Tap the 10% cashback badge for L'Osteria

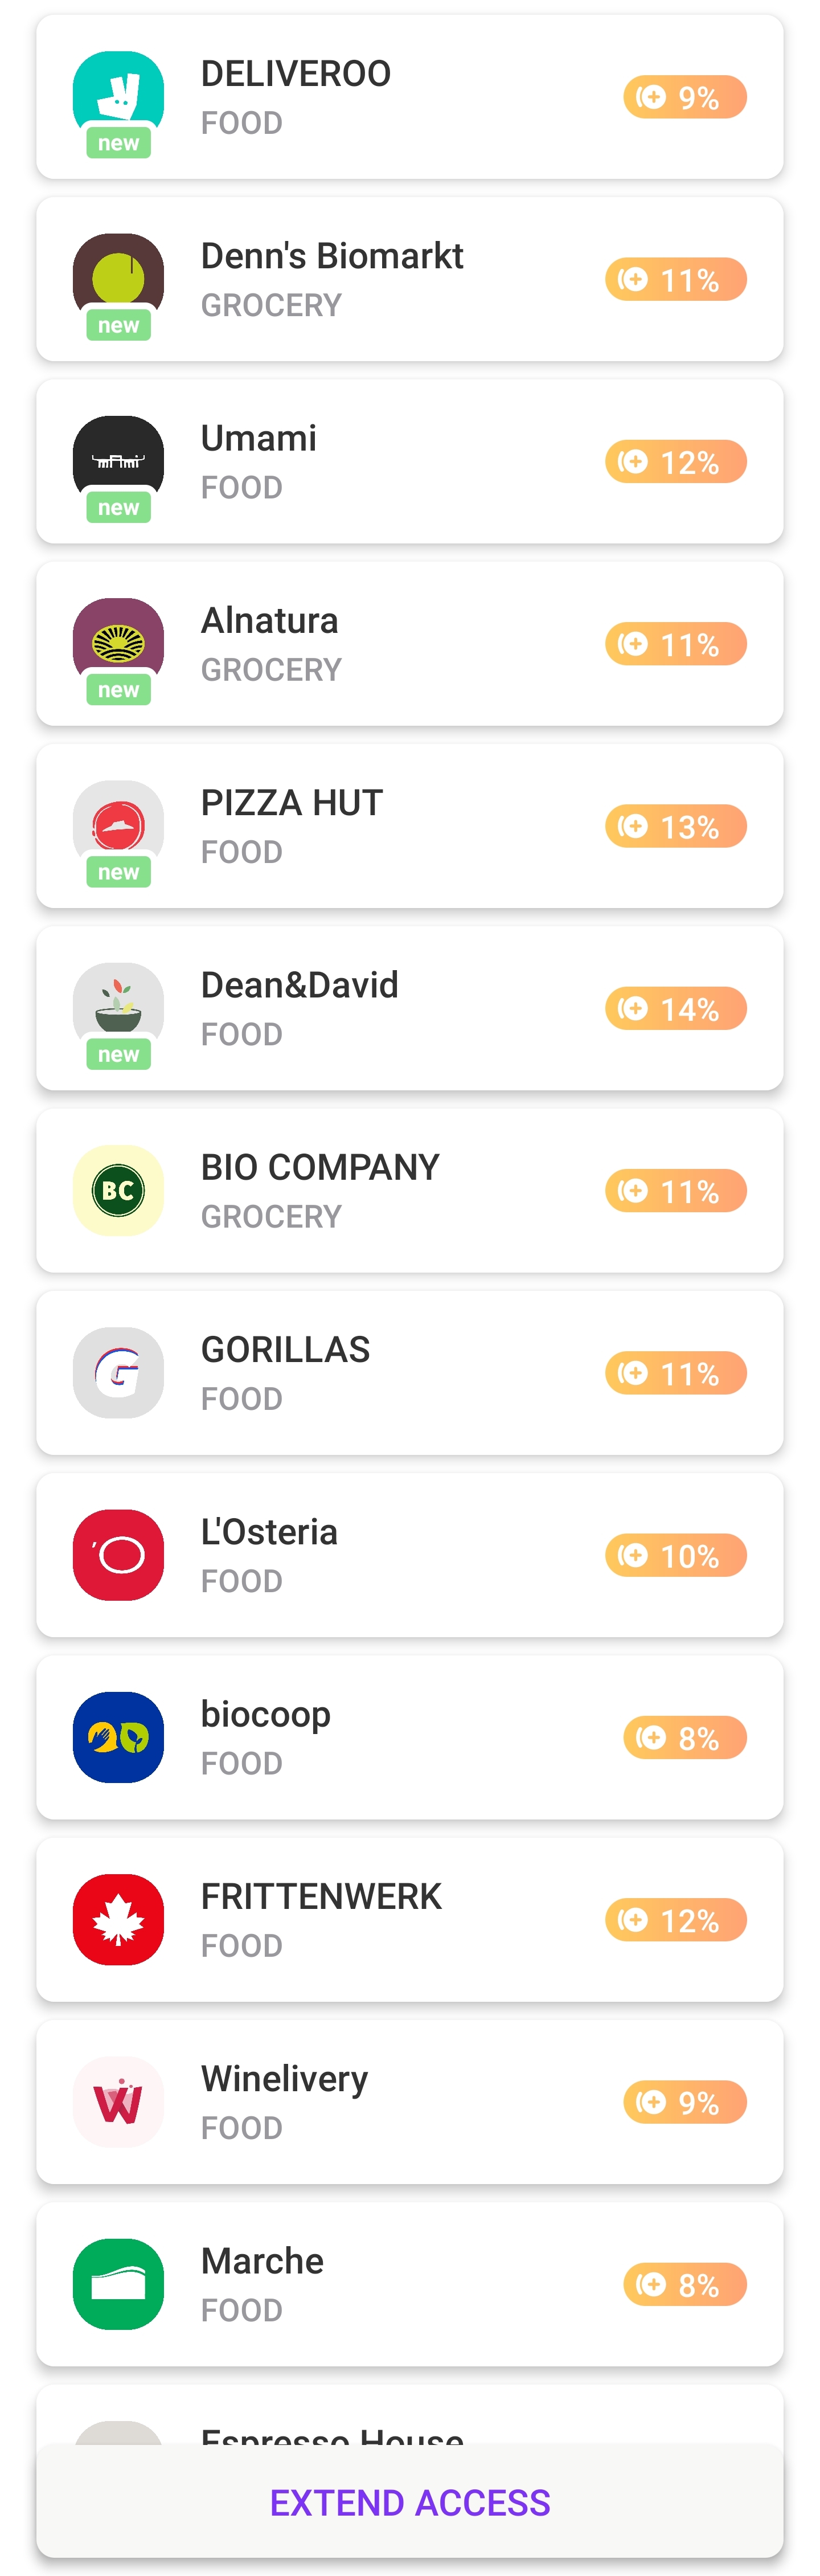pyautogui.click(x=676, y=1555)
